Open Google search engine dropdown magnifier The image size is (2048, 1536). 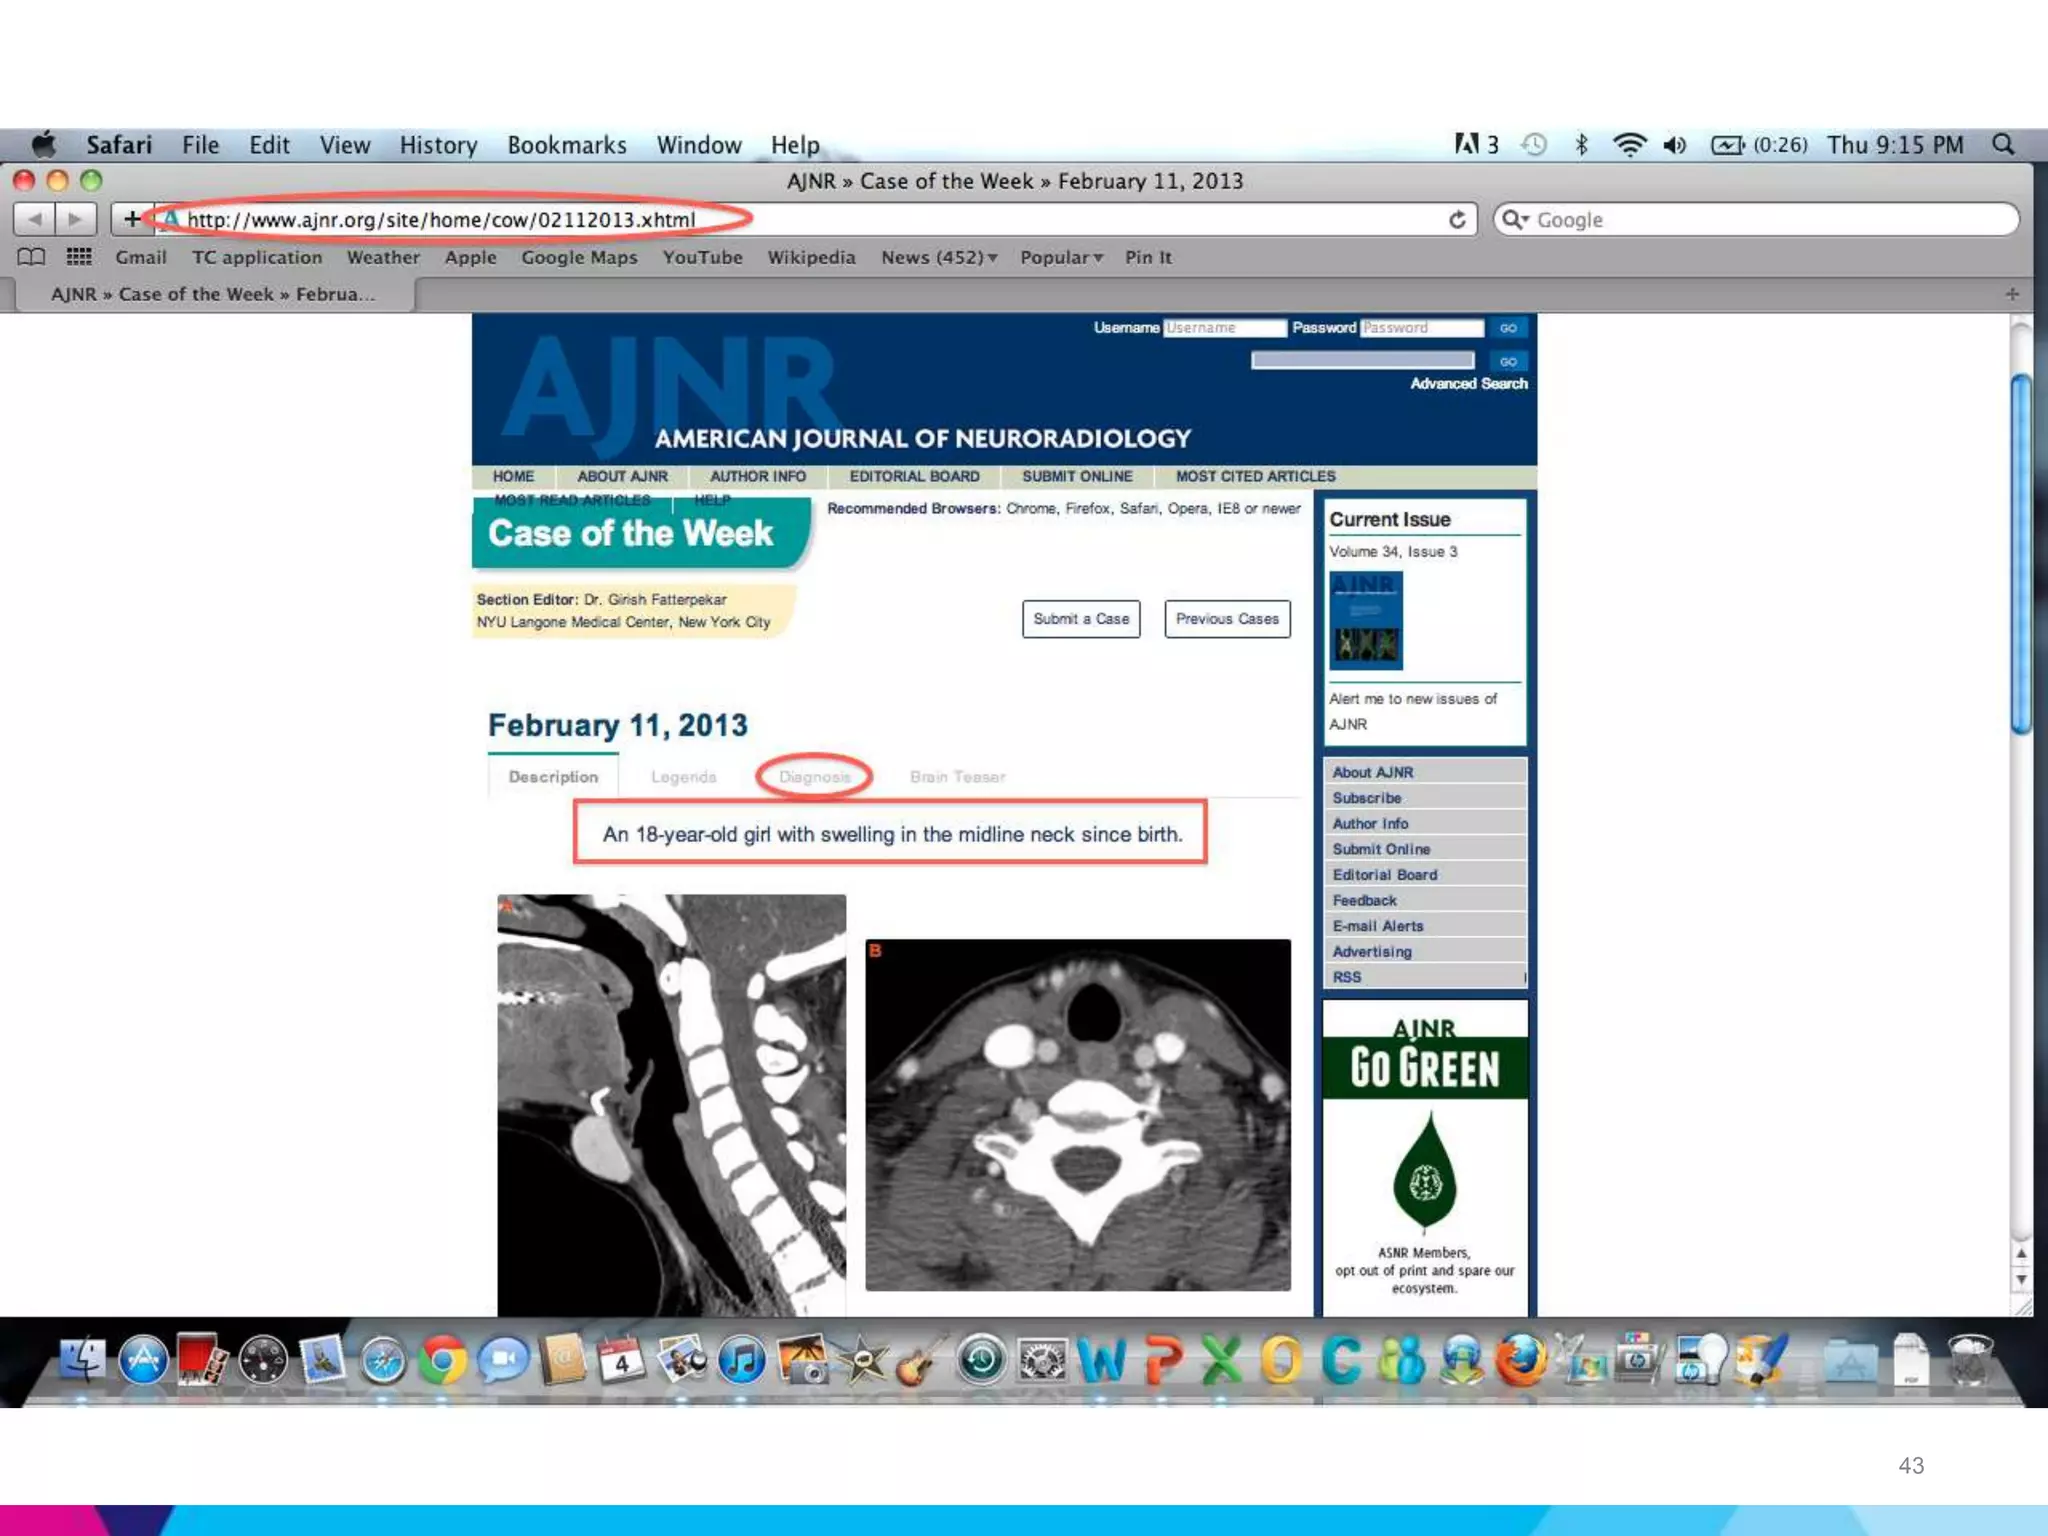[1516, 219]
